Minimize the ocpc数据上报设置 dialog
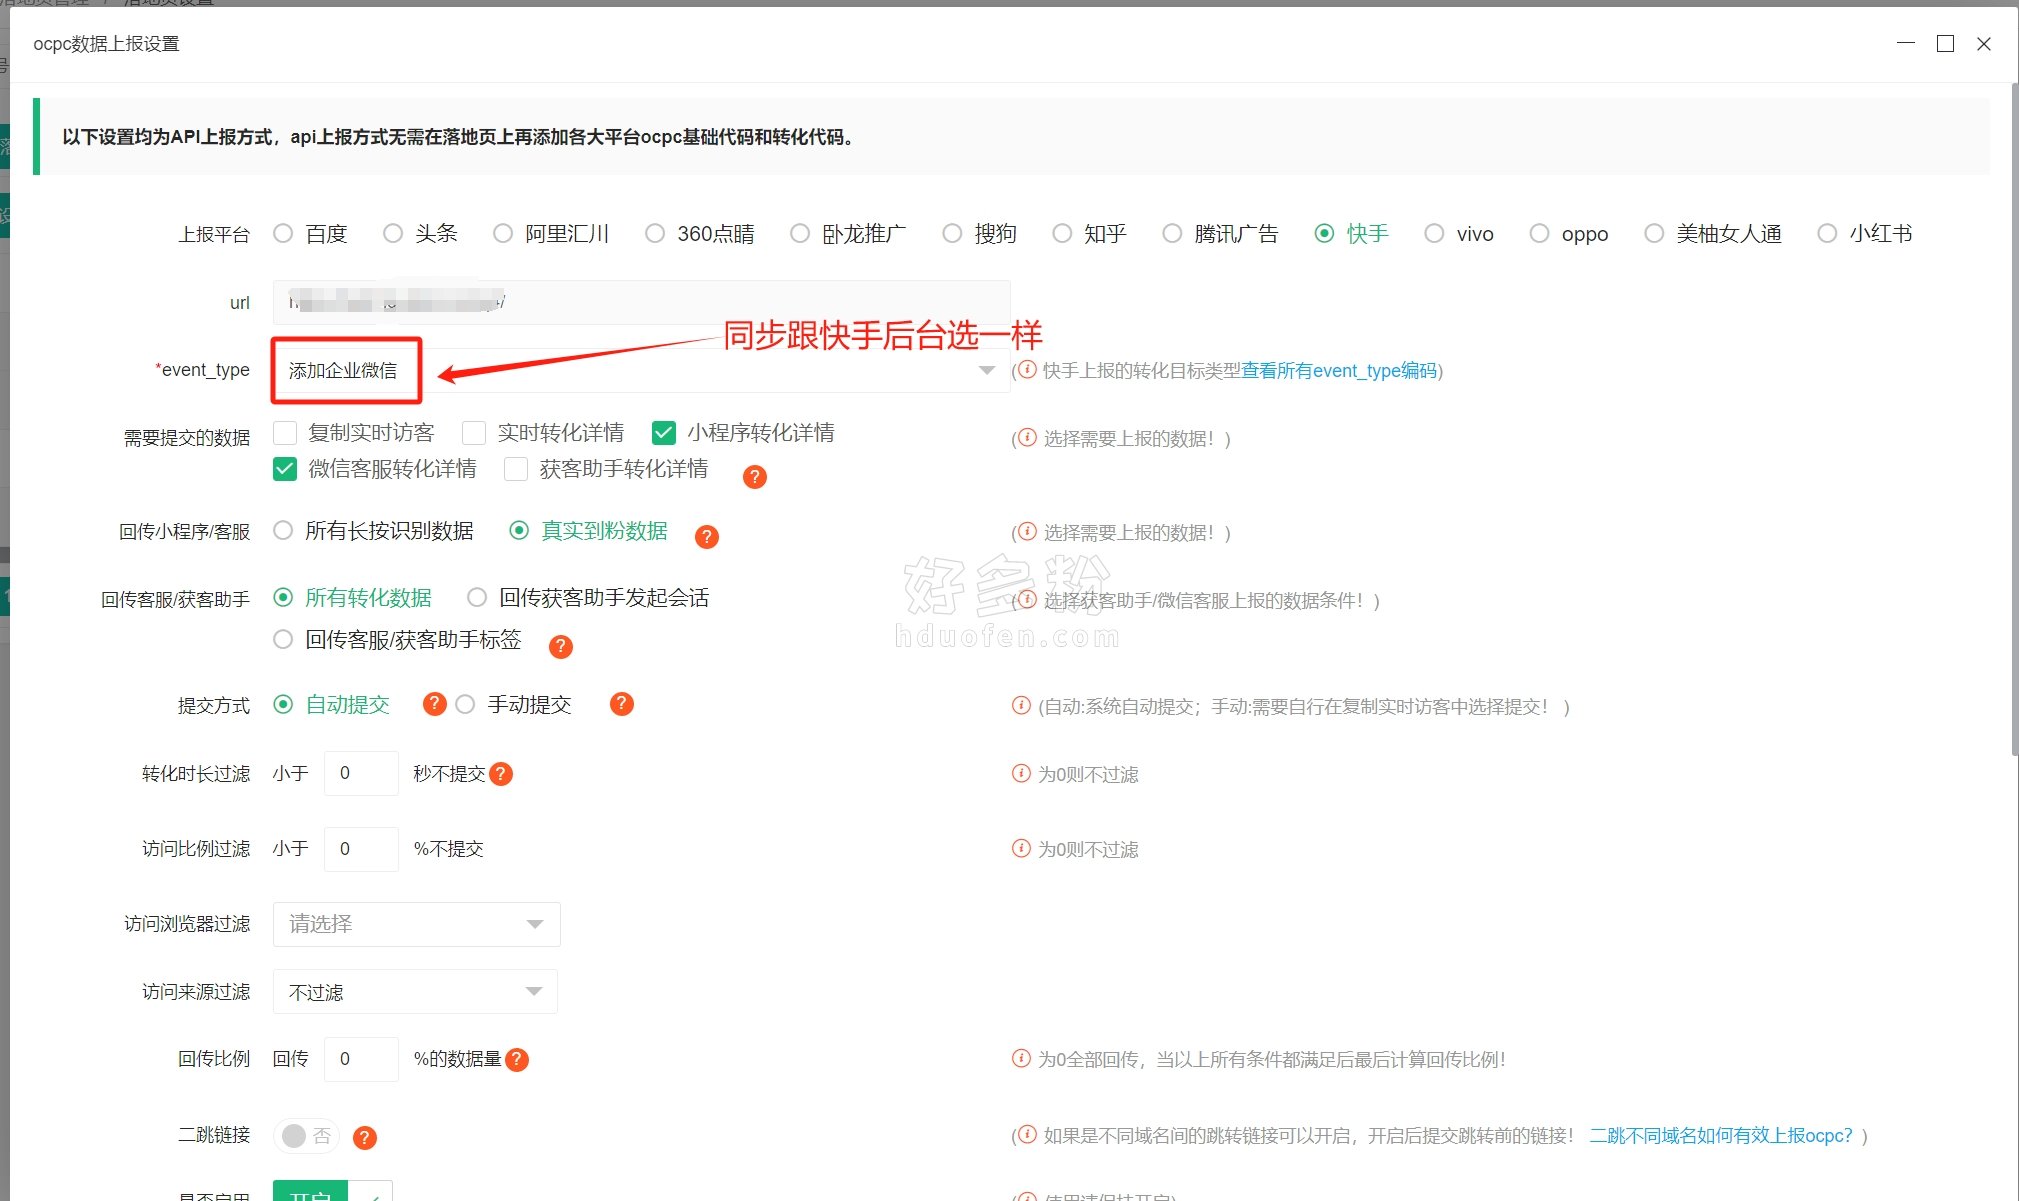The width and height of the screenshot is (2019, 1201). (x=1906, y=43)
